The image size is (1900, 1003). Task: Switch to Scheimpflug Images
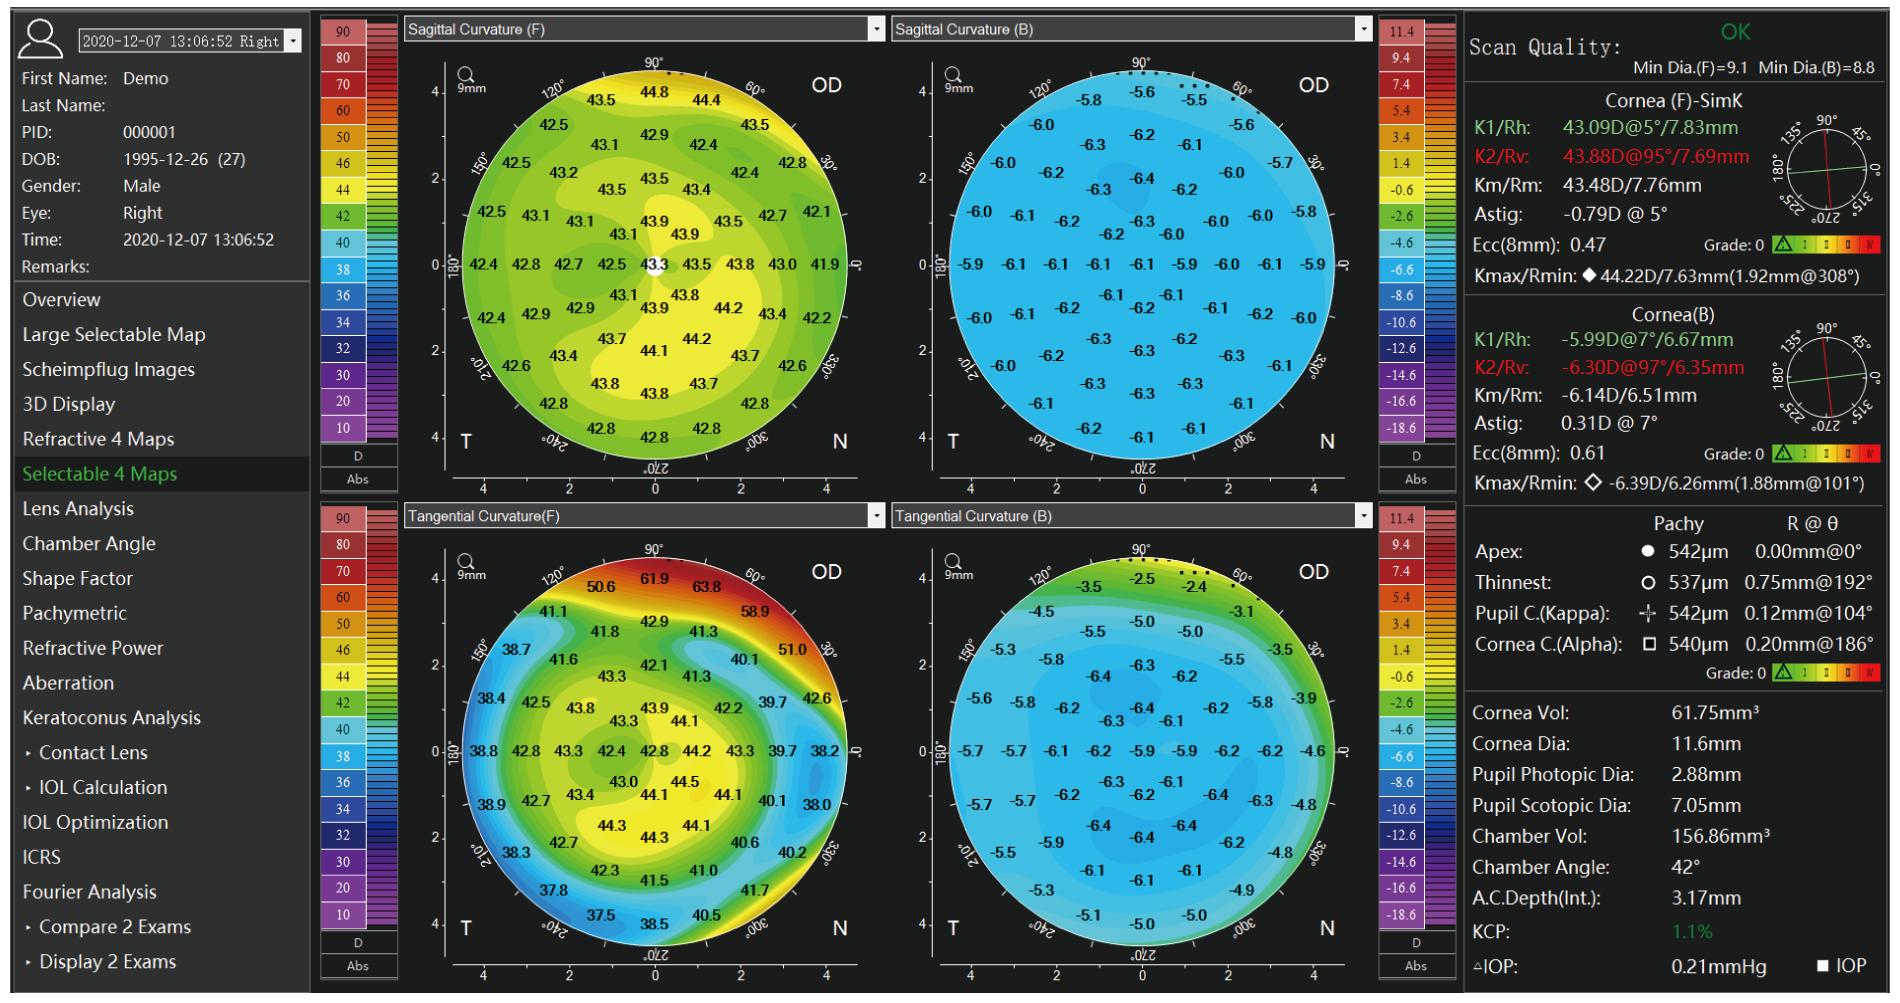[109, 370]
